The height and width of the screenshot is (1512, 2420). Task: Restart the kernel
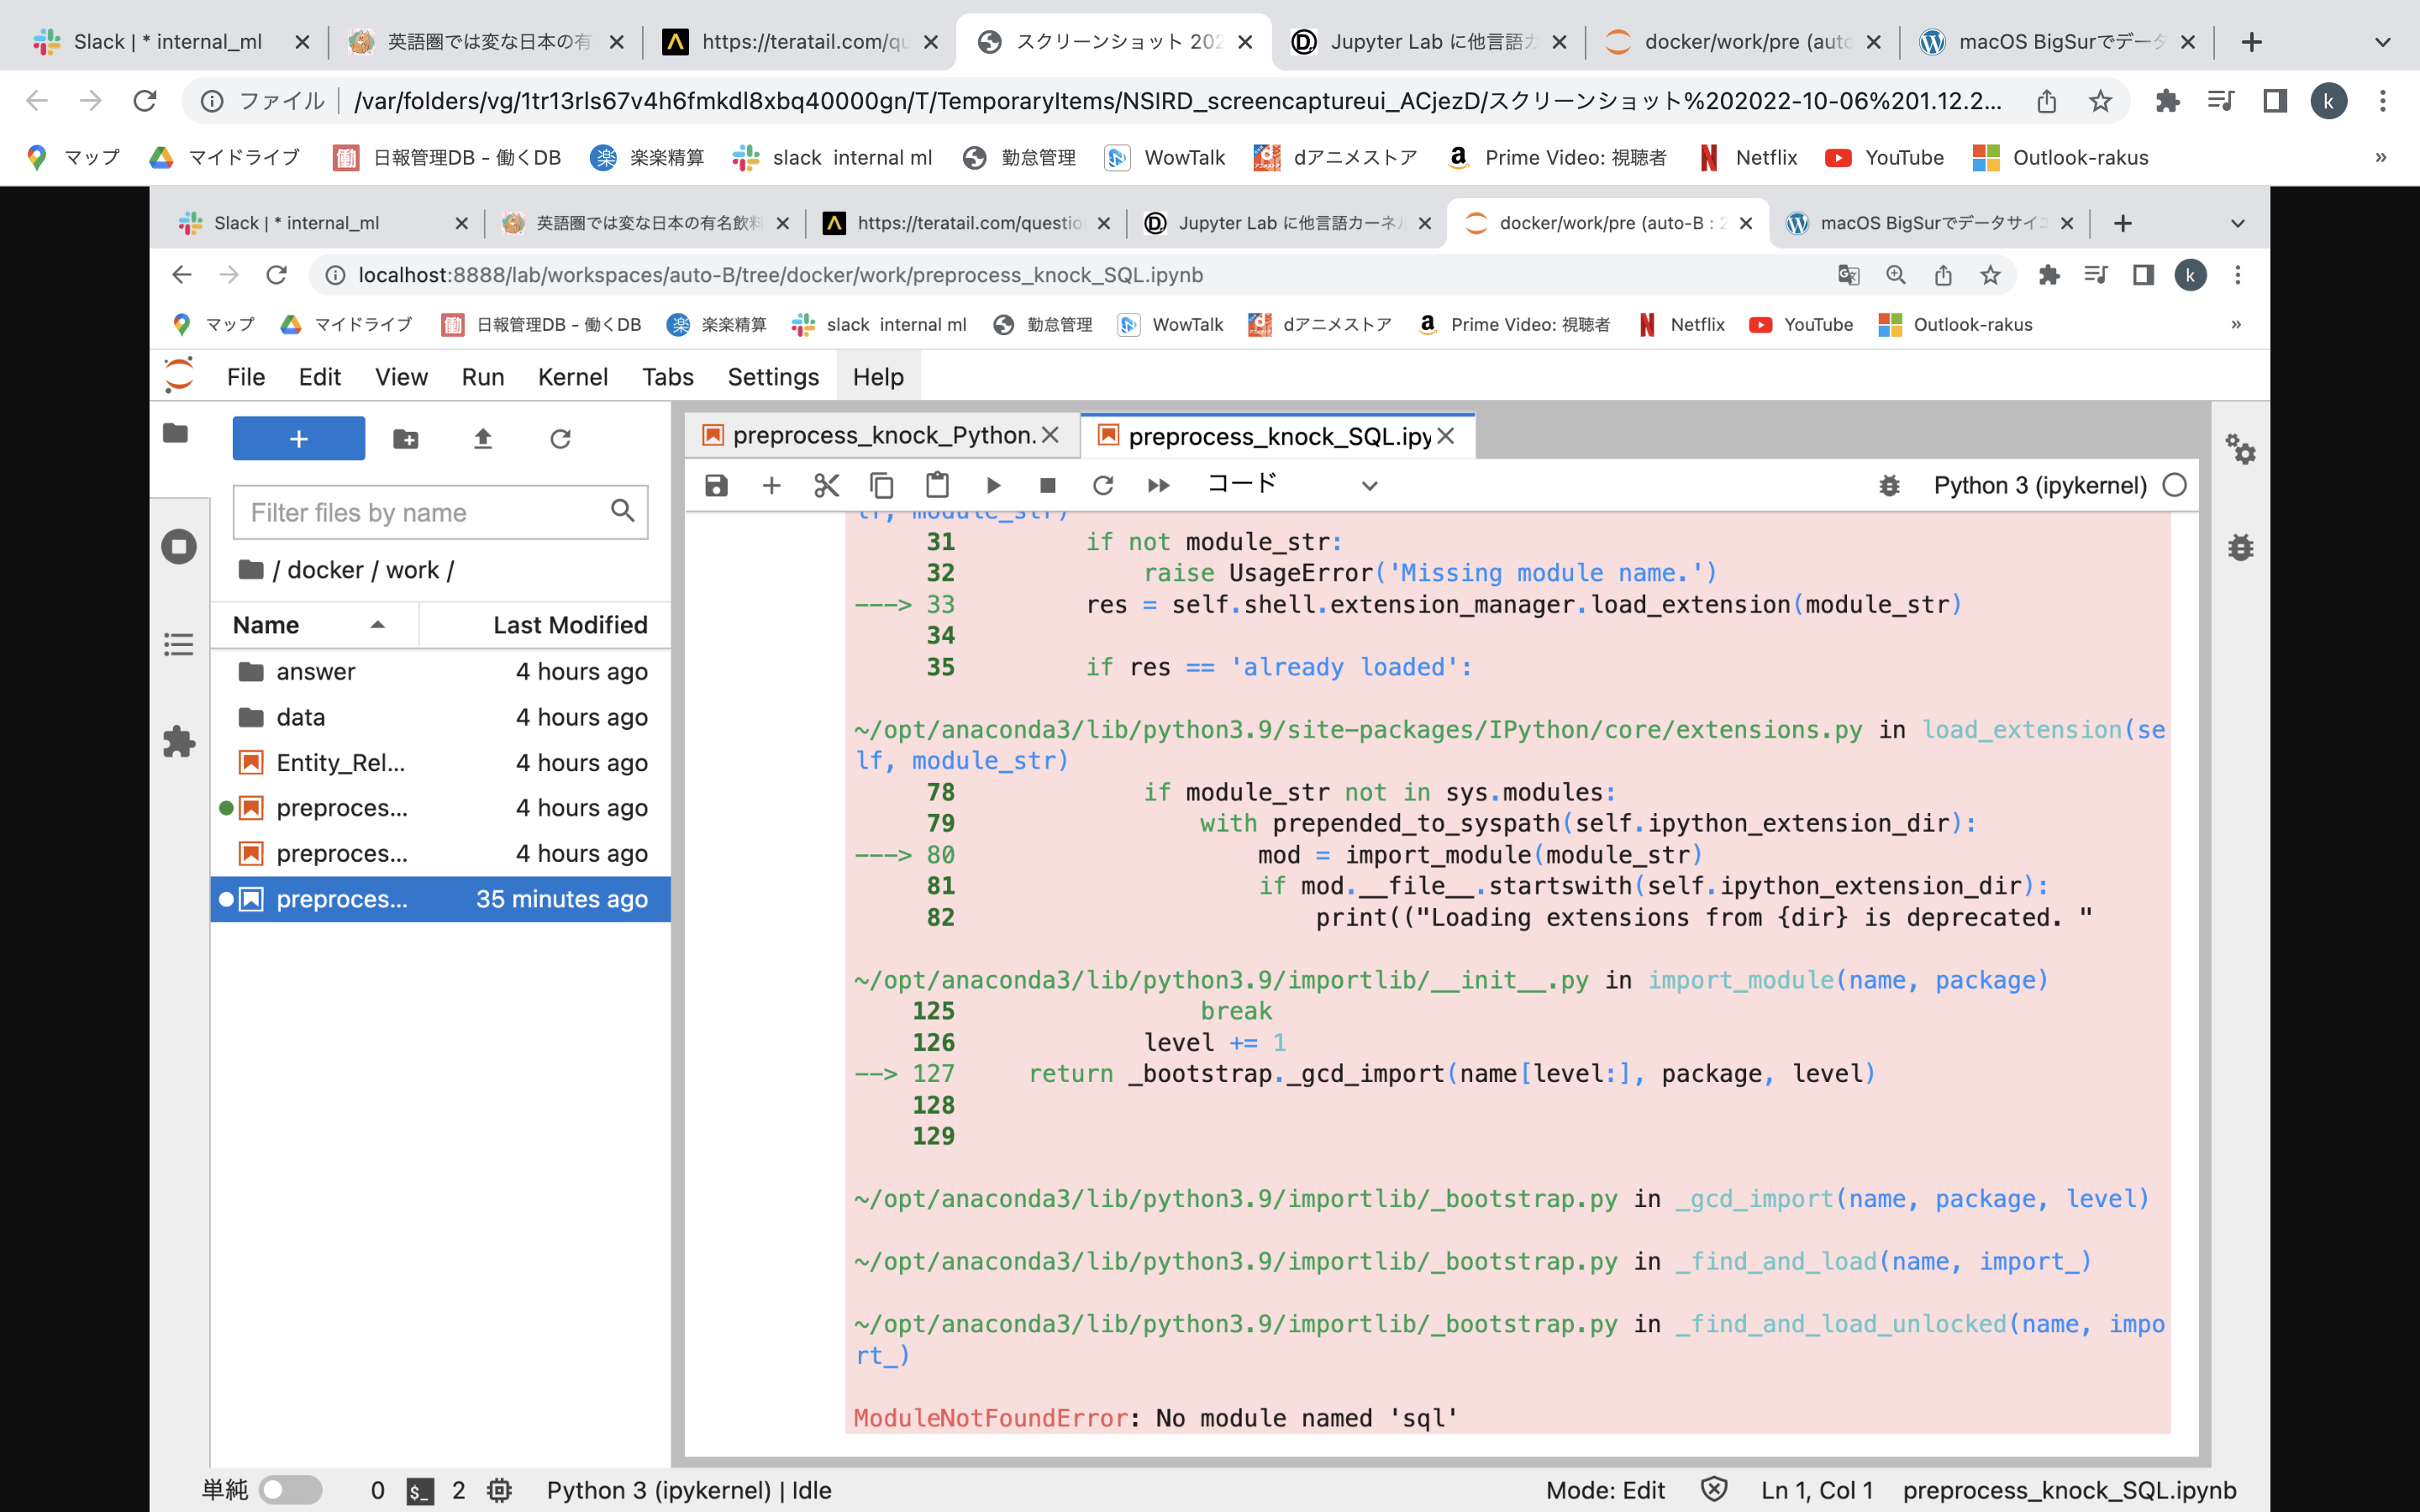click(1103, 485)
